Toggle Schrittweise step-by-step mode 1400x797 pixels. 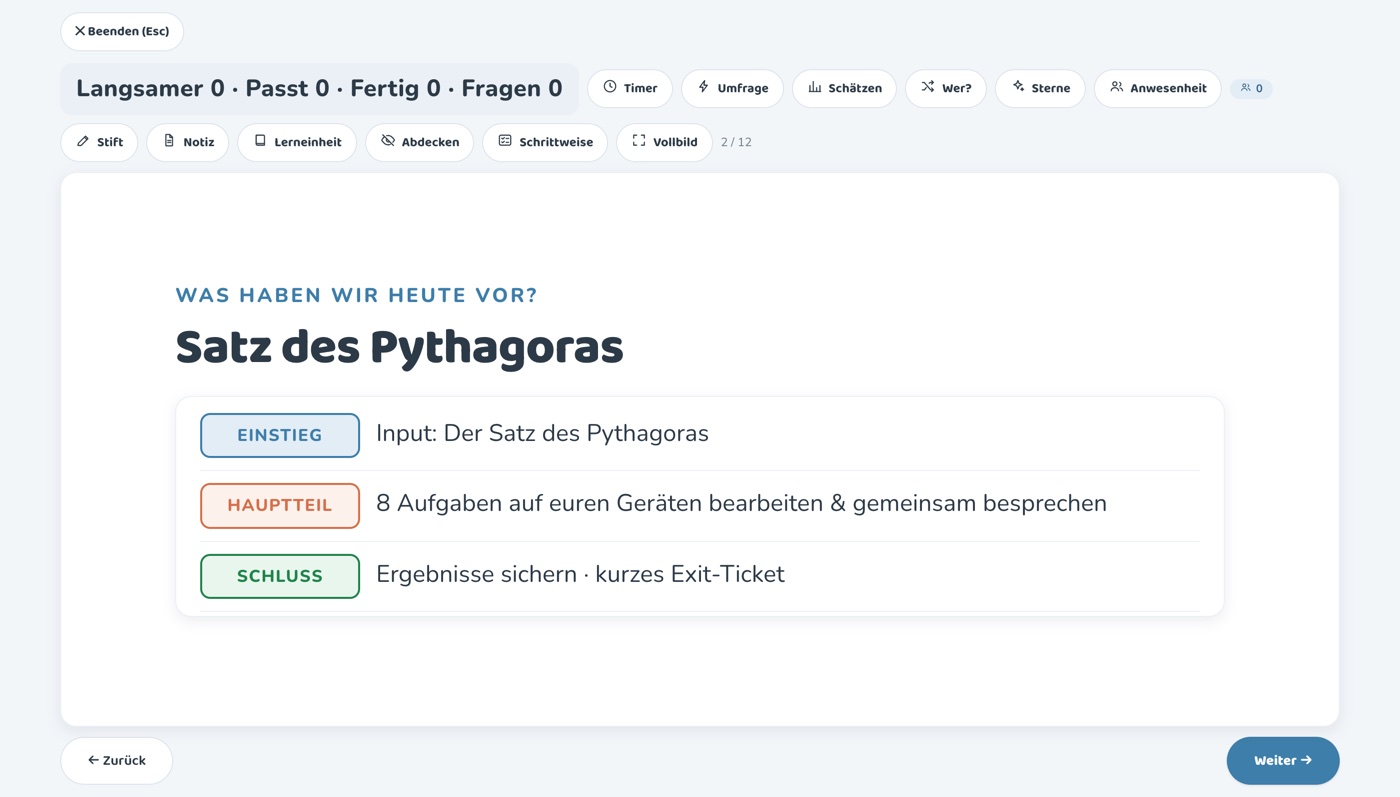coord(545,142)
